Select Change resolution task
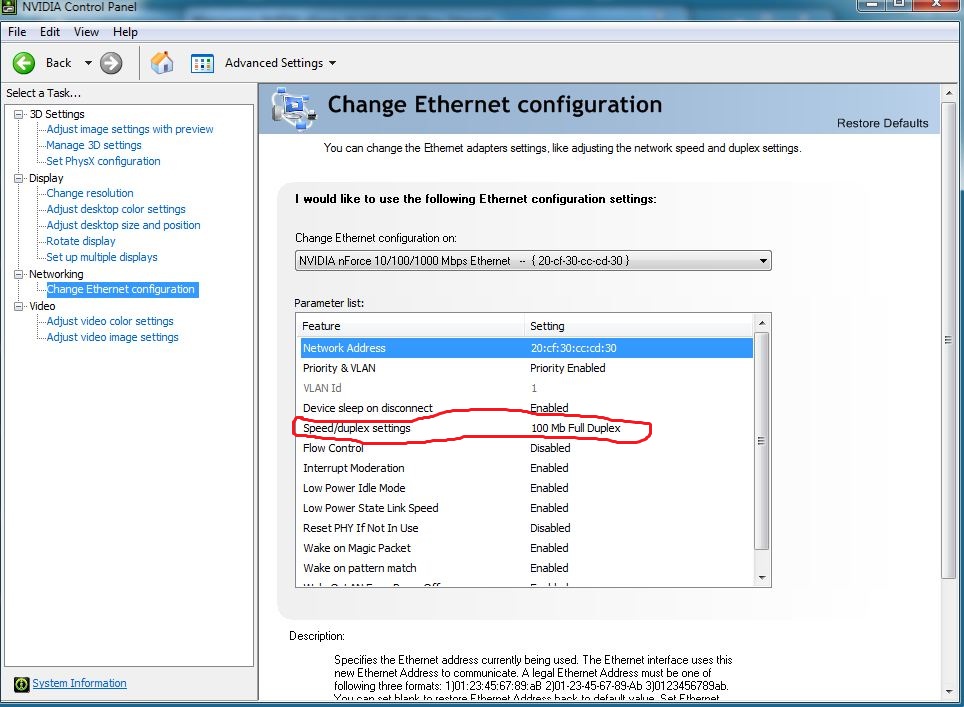Screen dimensions: 964x707 [x=90, y=193]
